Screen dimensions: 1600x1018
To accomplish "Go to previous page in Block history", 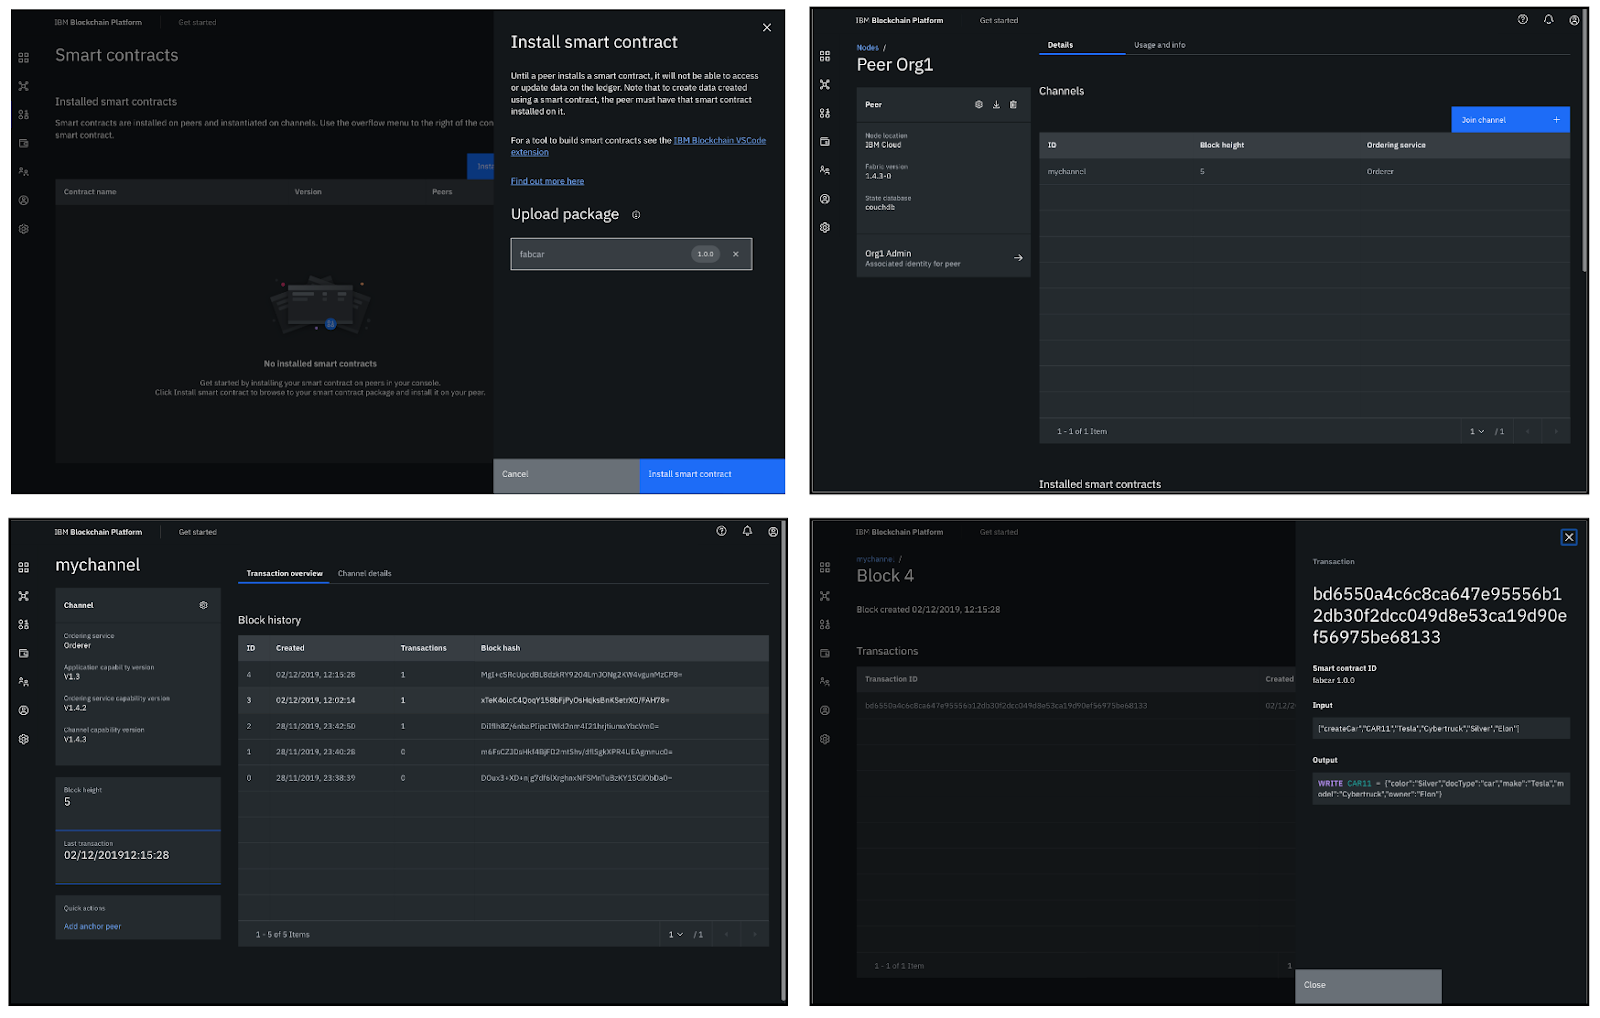I will pyautogui.click(x=727, y=934).
